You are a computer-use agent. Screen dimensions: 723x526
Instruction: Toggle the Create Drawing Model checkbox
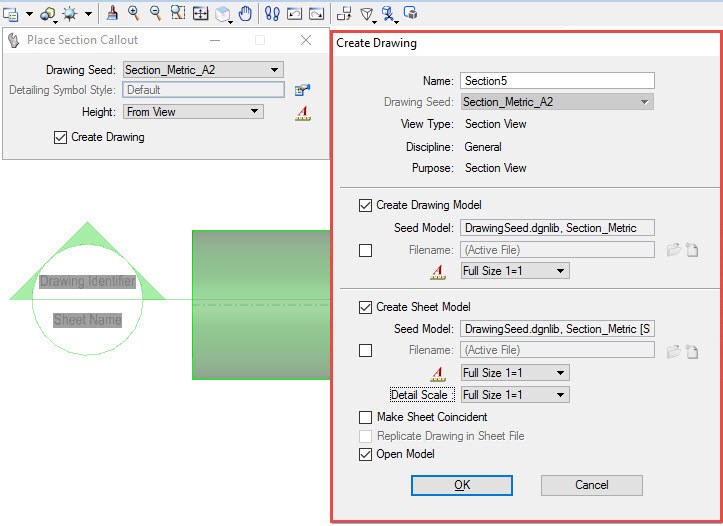click(365, 205)
